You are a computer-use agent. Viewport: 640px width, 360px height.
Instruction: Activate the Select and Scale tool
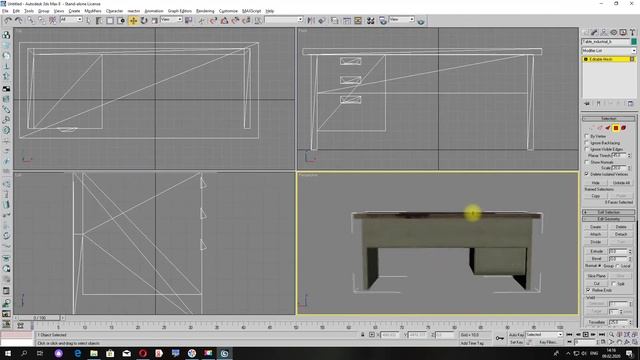(x=155, y=20)
